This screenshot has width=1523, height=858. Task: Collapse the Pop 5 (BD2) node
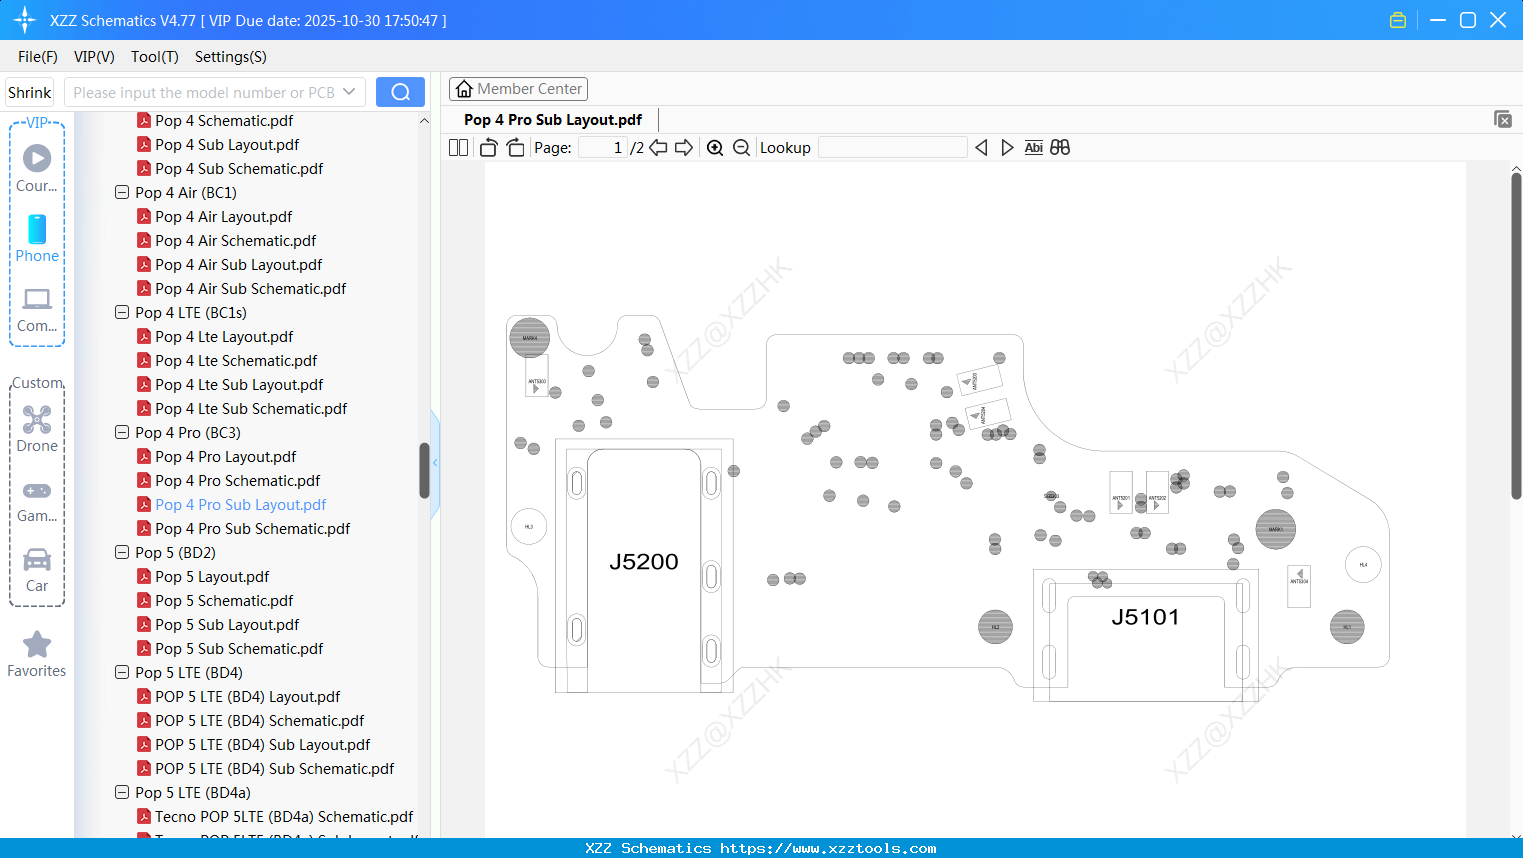(x=121, y=552)
